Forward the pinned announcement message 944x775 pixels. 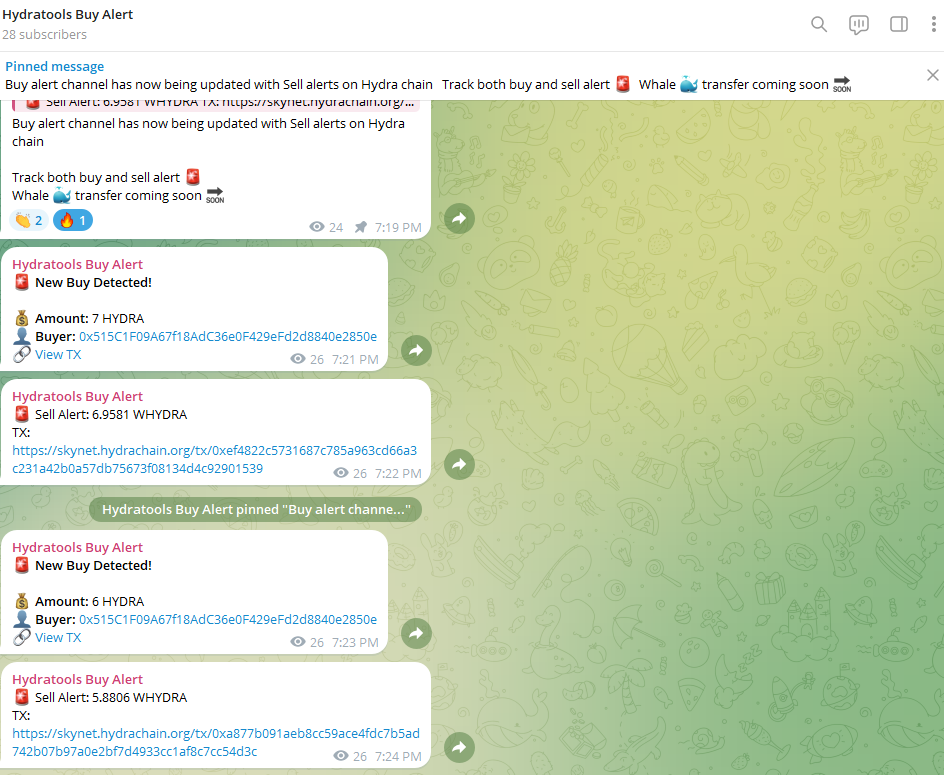[459, 218]
